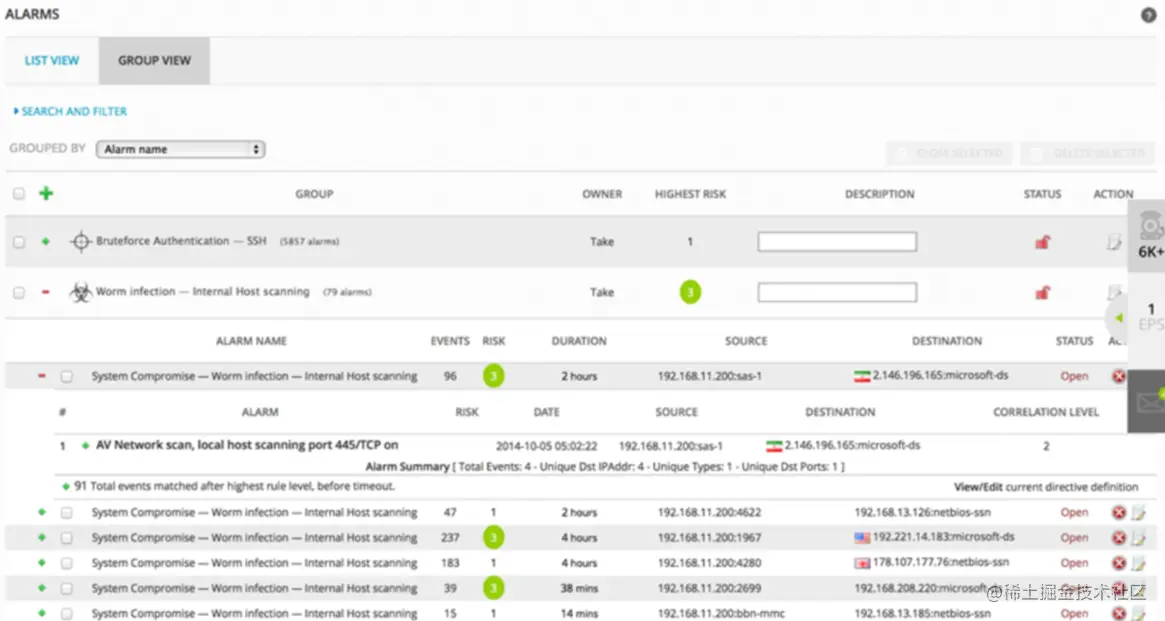Viewport: 1165px width, 621px height.
Task: Expand the 237-event Worm infection alarm
Action: click(42, 537)
